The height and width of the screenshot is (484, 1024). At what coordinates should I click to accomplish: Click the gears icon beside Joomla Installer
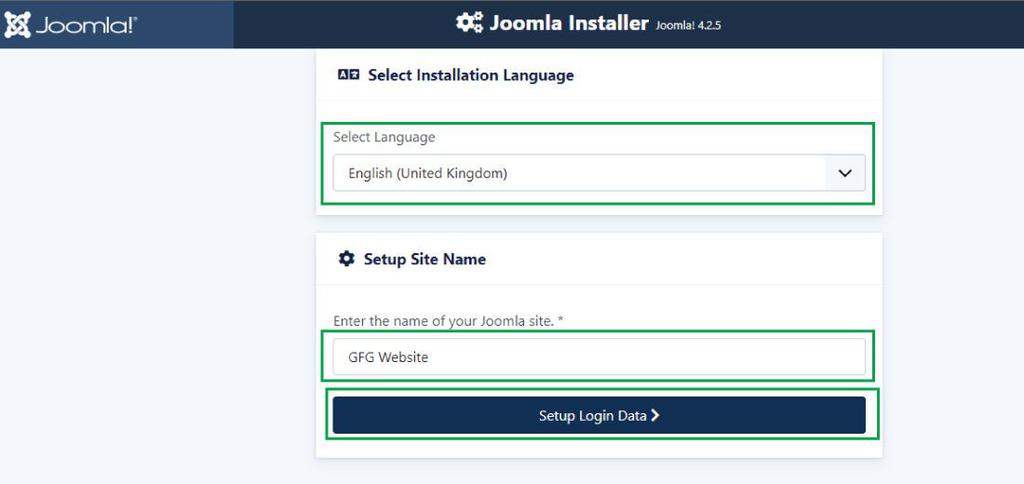point(470,23)
